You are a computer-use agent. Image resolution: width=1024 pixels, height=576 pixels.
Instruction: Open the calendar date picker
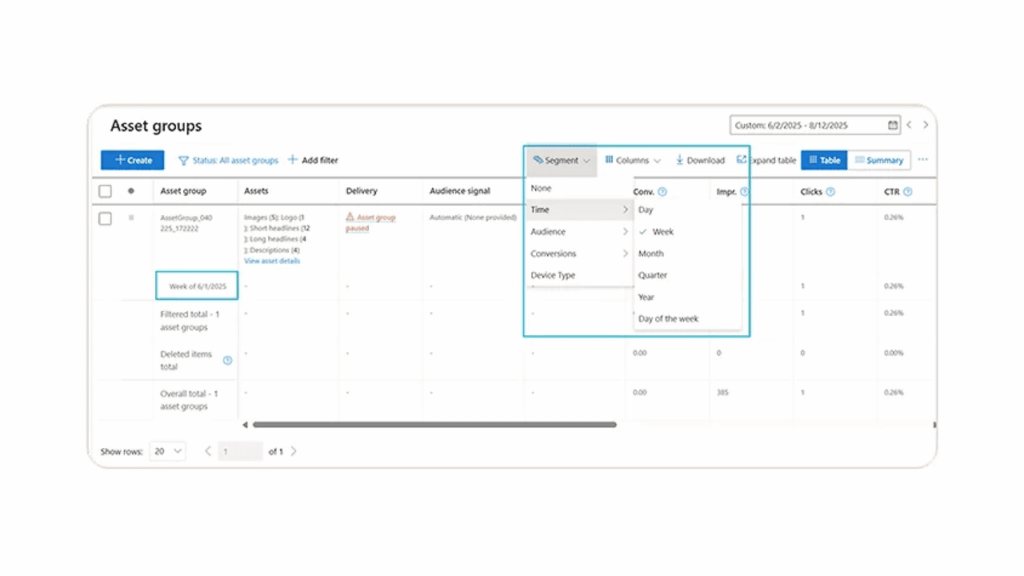tap(893, 124)
